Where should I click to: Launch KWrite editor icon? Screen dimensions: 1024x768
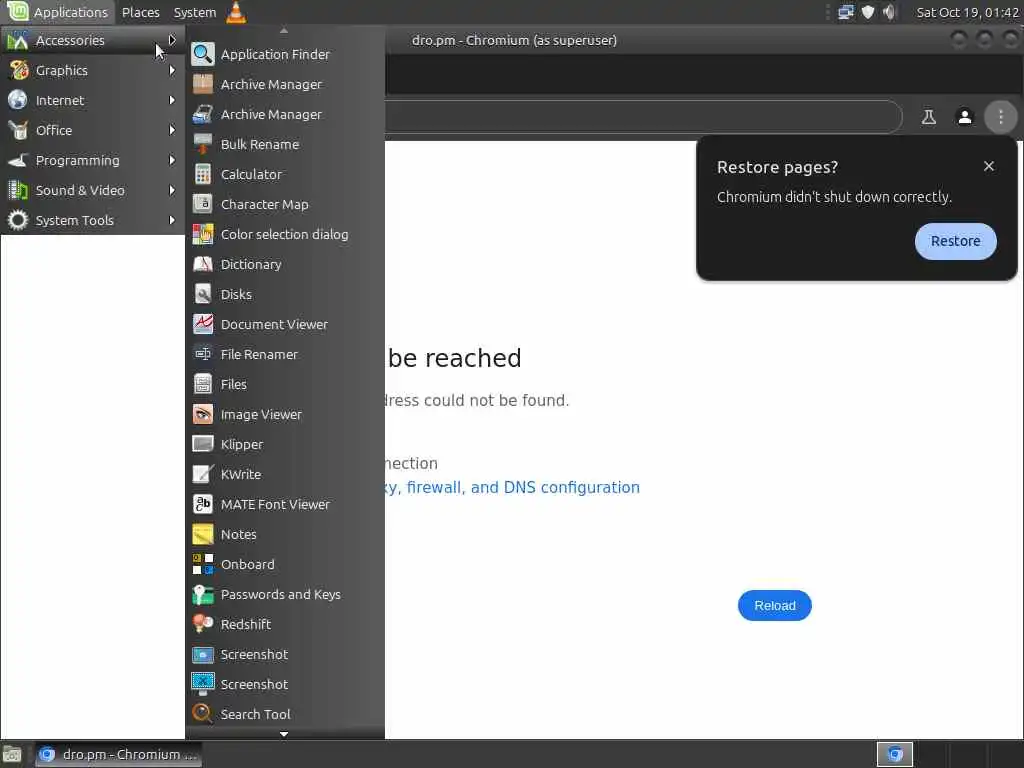pyautogui.click(x=202, y=474)
